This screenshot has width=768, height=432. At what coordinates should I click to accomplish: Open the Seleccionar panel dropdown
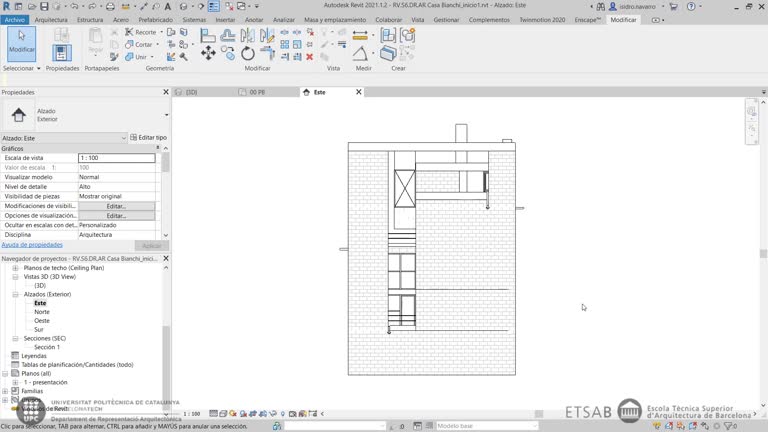coord(38,69)
